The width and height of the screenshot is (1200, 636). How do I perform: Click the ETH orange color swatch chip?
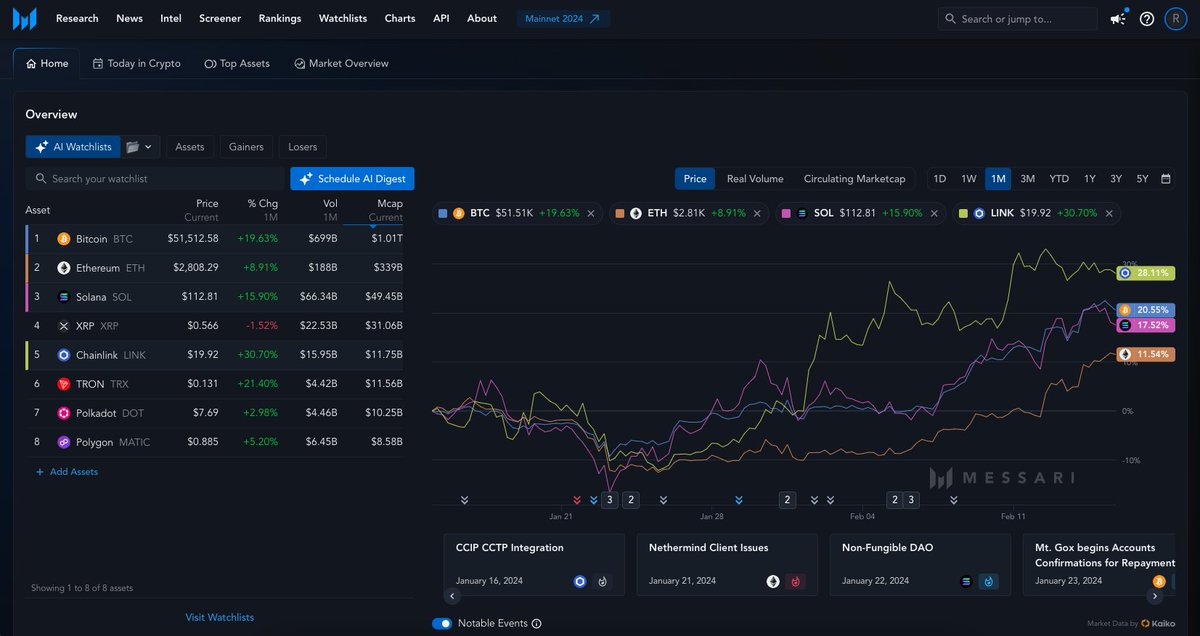(620, 213)
